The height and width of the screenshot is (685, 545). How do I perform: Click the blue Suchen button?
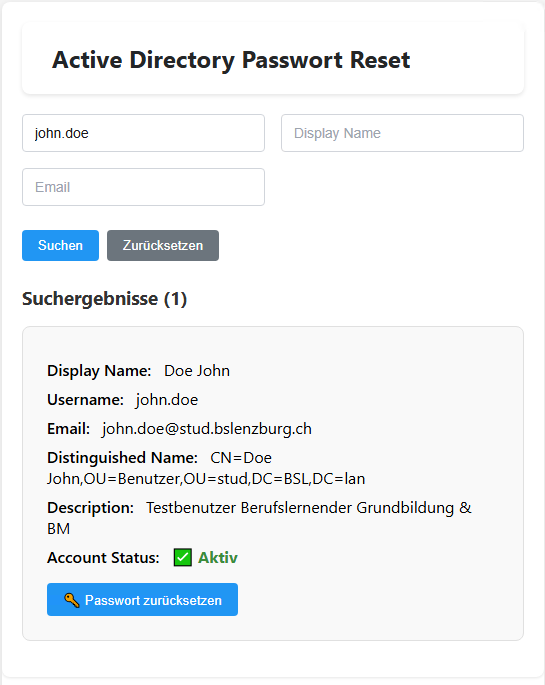pyautogui.click(x=60, y=246)
